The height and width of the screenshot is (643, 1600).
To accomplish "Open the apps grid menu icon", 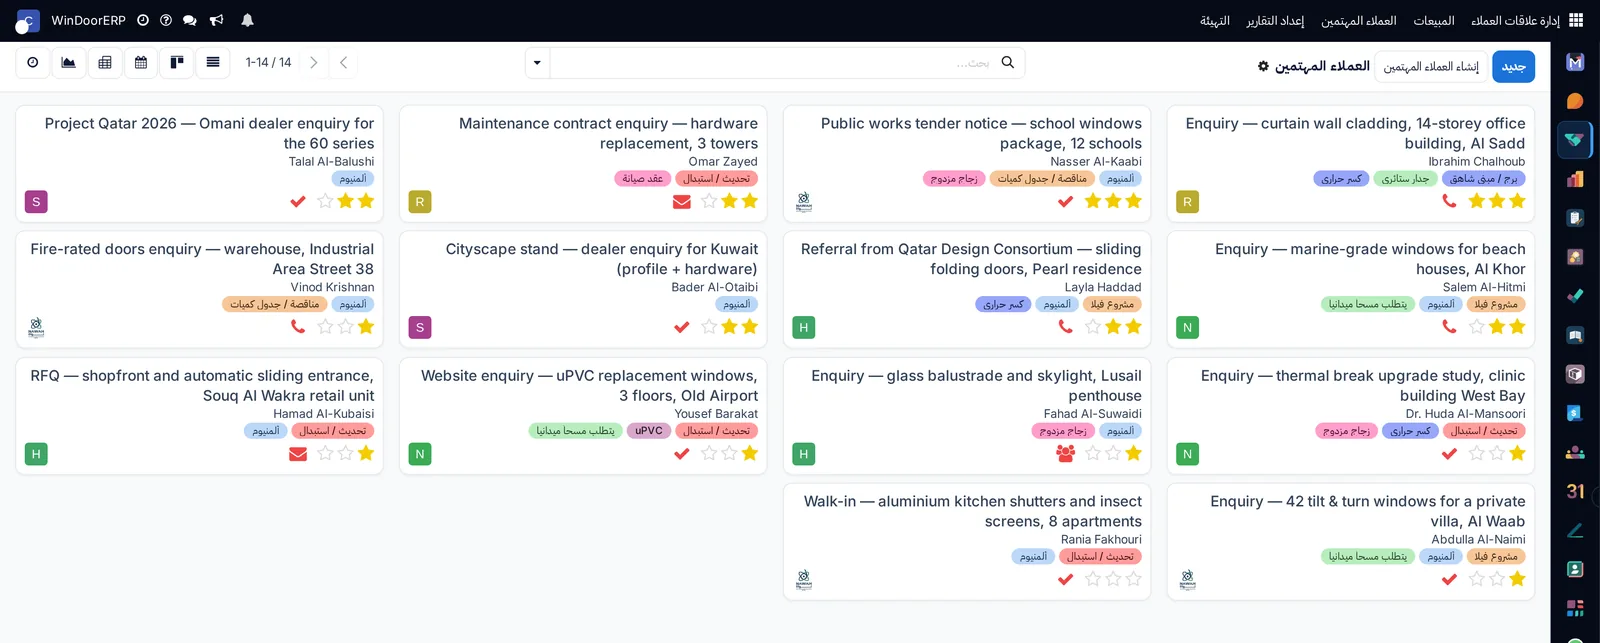I will (1576, 20).
